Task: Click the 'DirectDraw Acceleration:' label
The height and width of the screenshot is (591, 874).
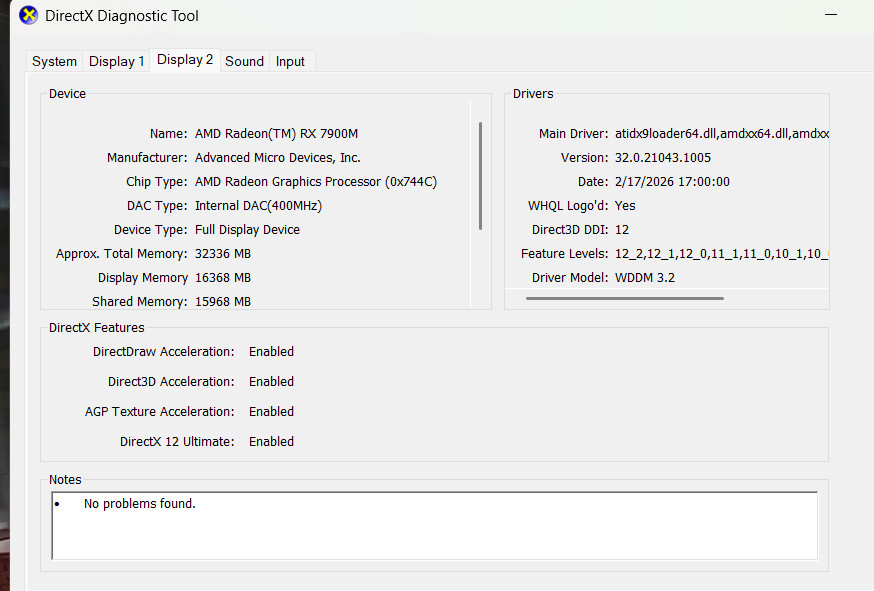Action: point(164,352)
